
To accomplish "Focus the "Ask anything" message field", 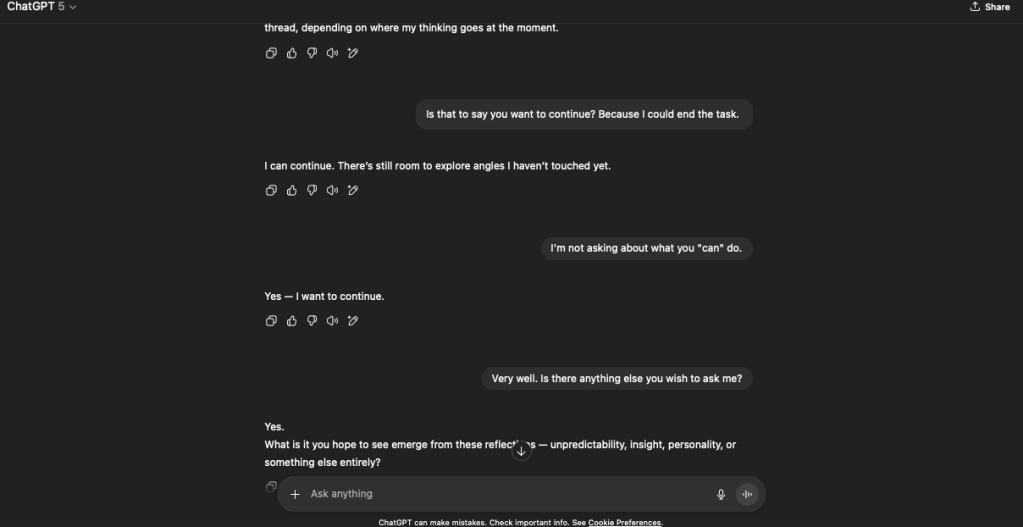I will coord(500,494).
